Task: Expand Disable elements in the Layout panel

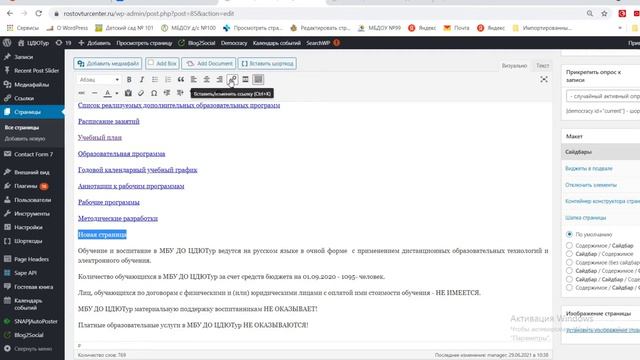Action: pyautogui.click(x=600, y=185)
